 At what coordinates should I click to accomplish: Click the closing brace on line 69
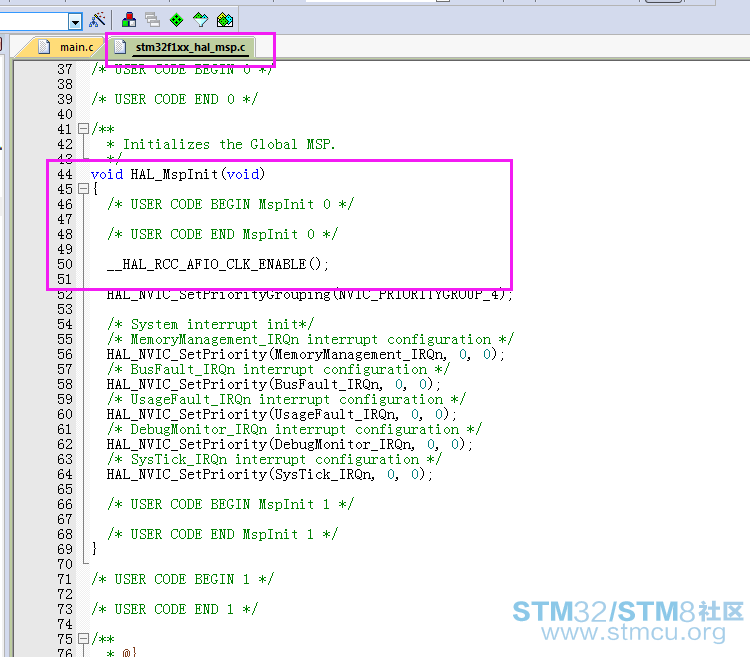94,548
